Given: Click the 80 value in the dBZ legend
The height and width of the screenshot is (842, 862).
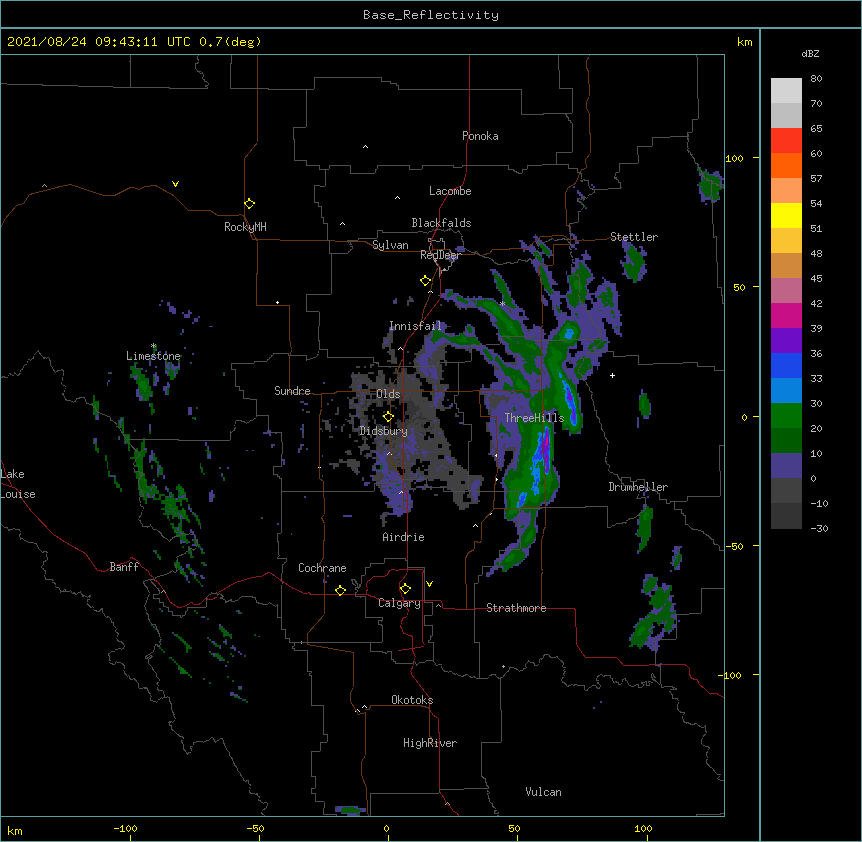Looking at the screenshot, I should (x=816, y=79).
